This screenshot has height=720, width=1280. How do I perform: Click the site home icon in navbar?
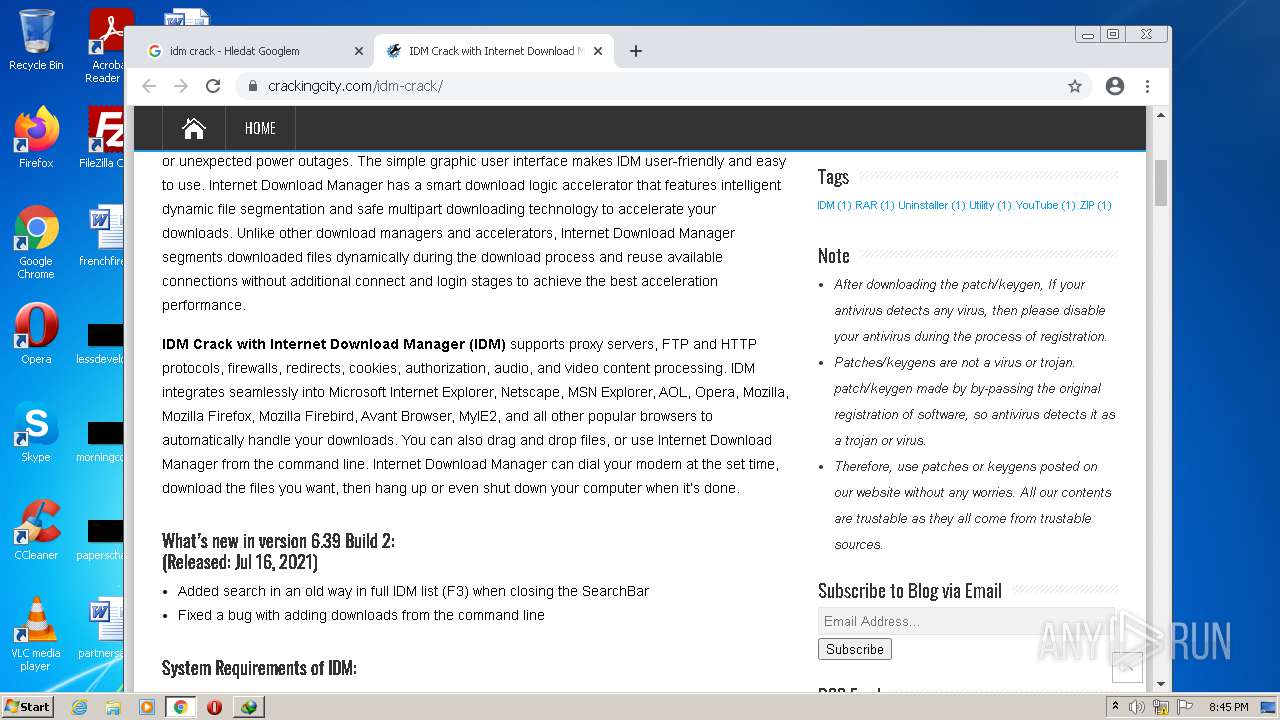tap(194, 128)
